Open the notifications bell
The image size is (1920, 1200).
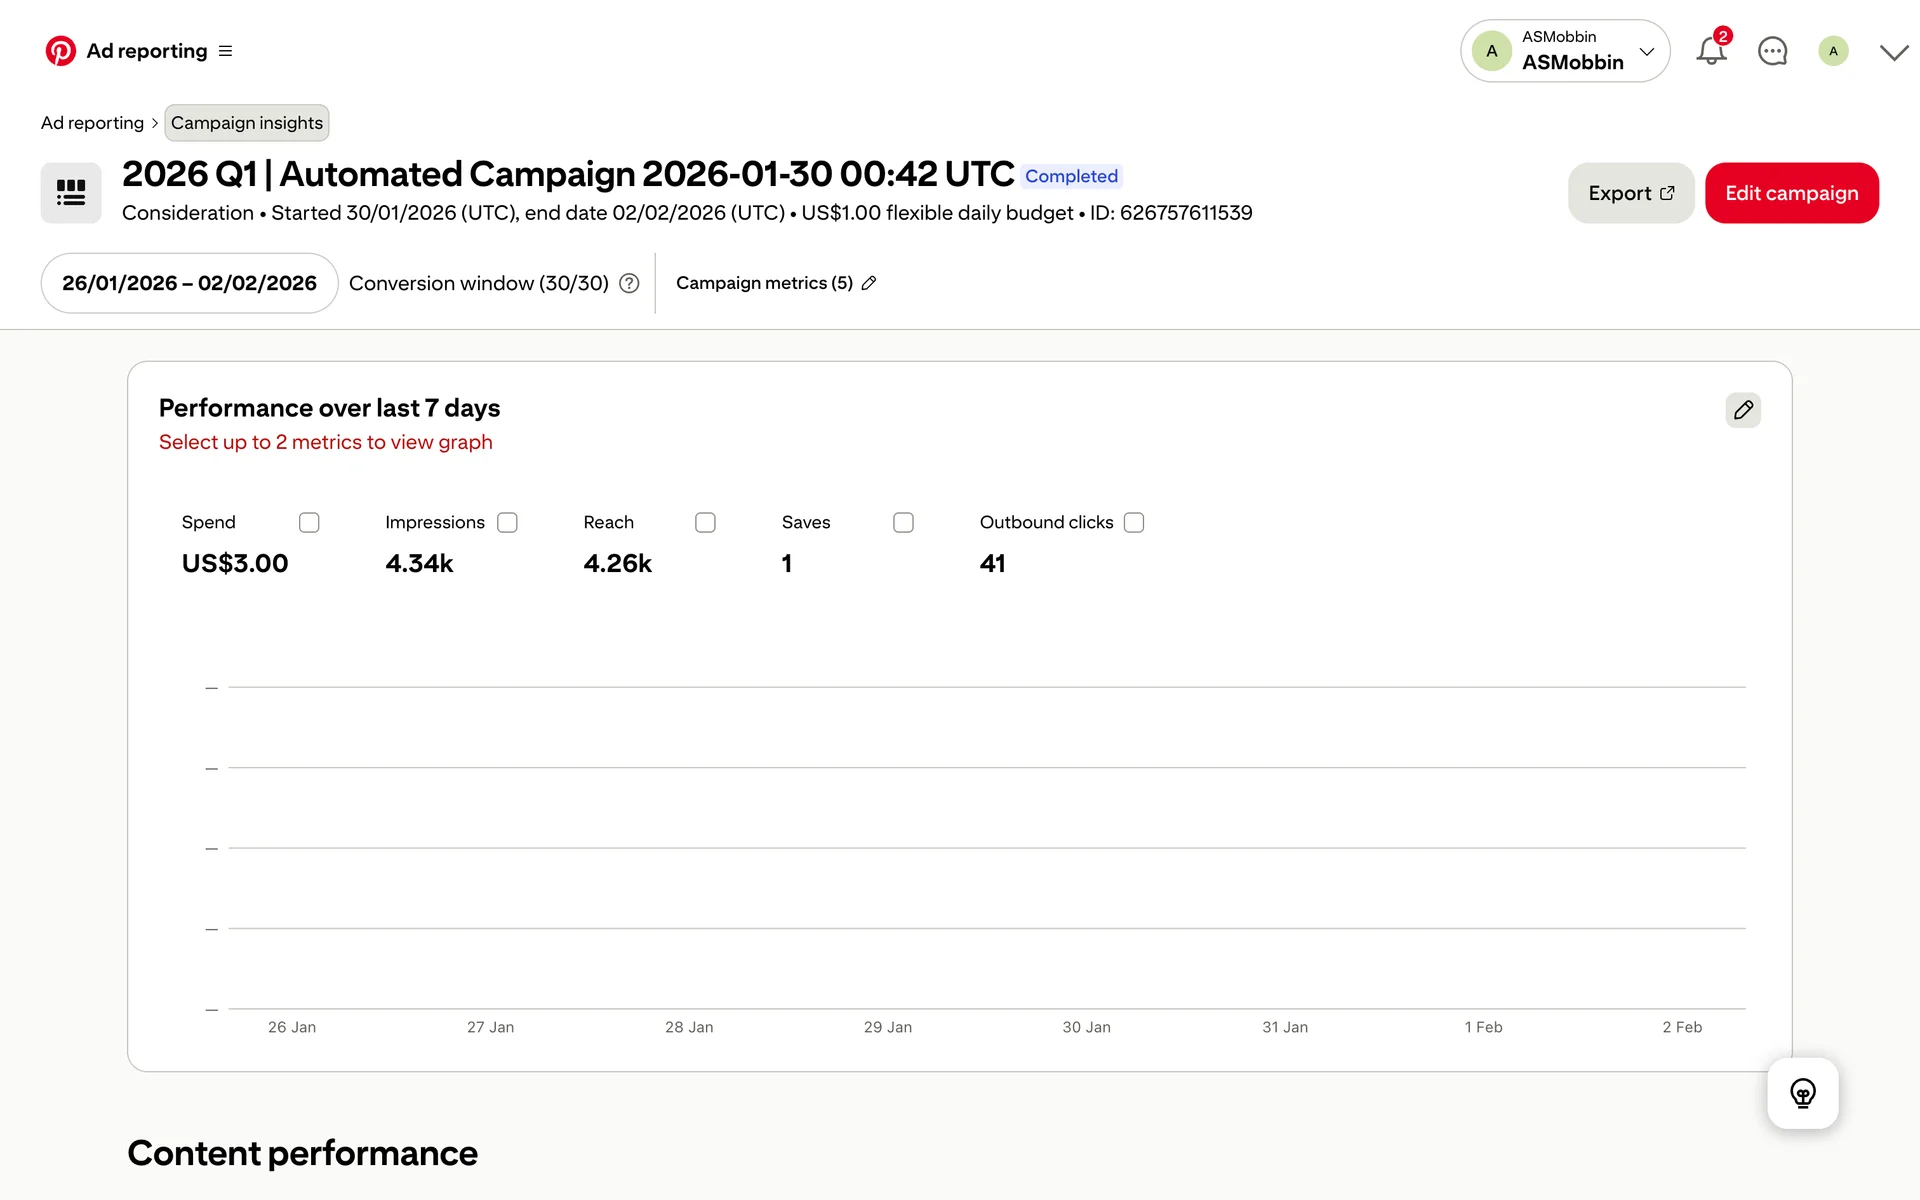(1711, 51)
